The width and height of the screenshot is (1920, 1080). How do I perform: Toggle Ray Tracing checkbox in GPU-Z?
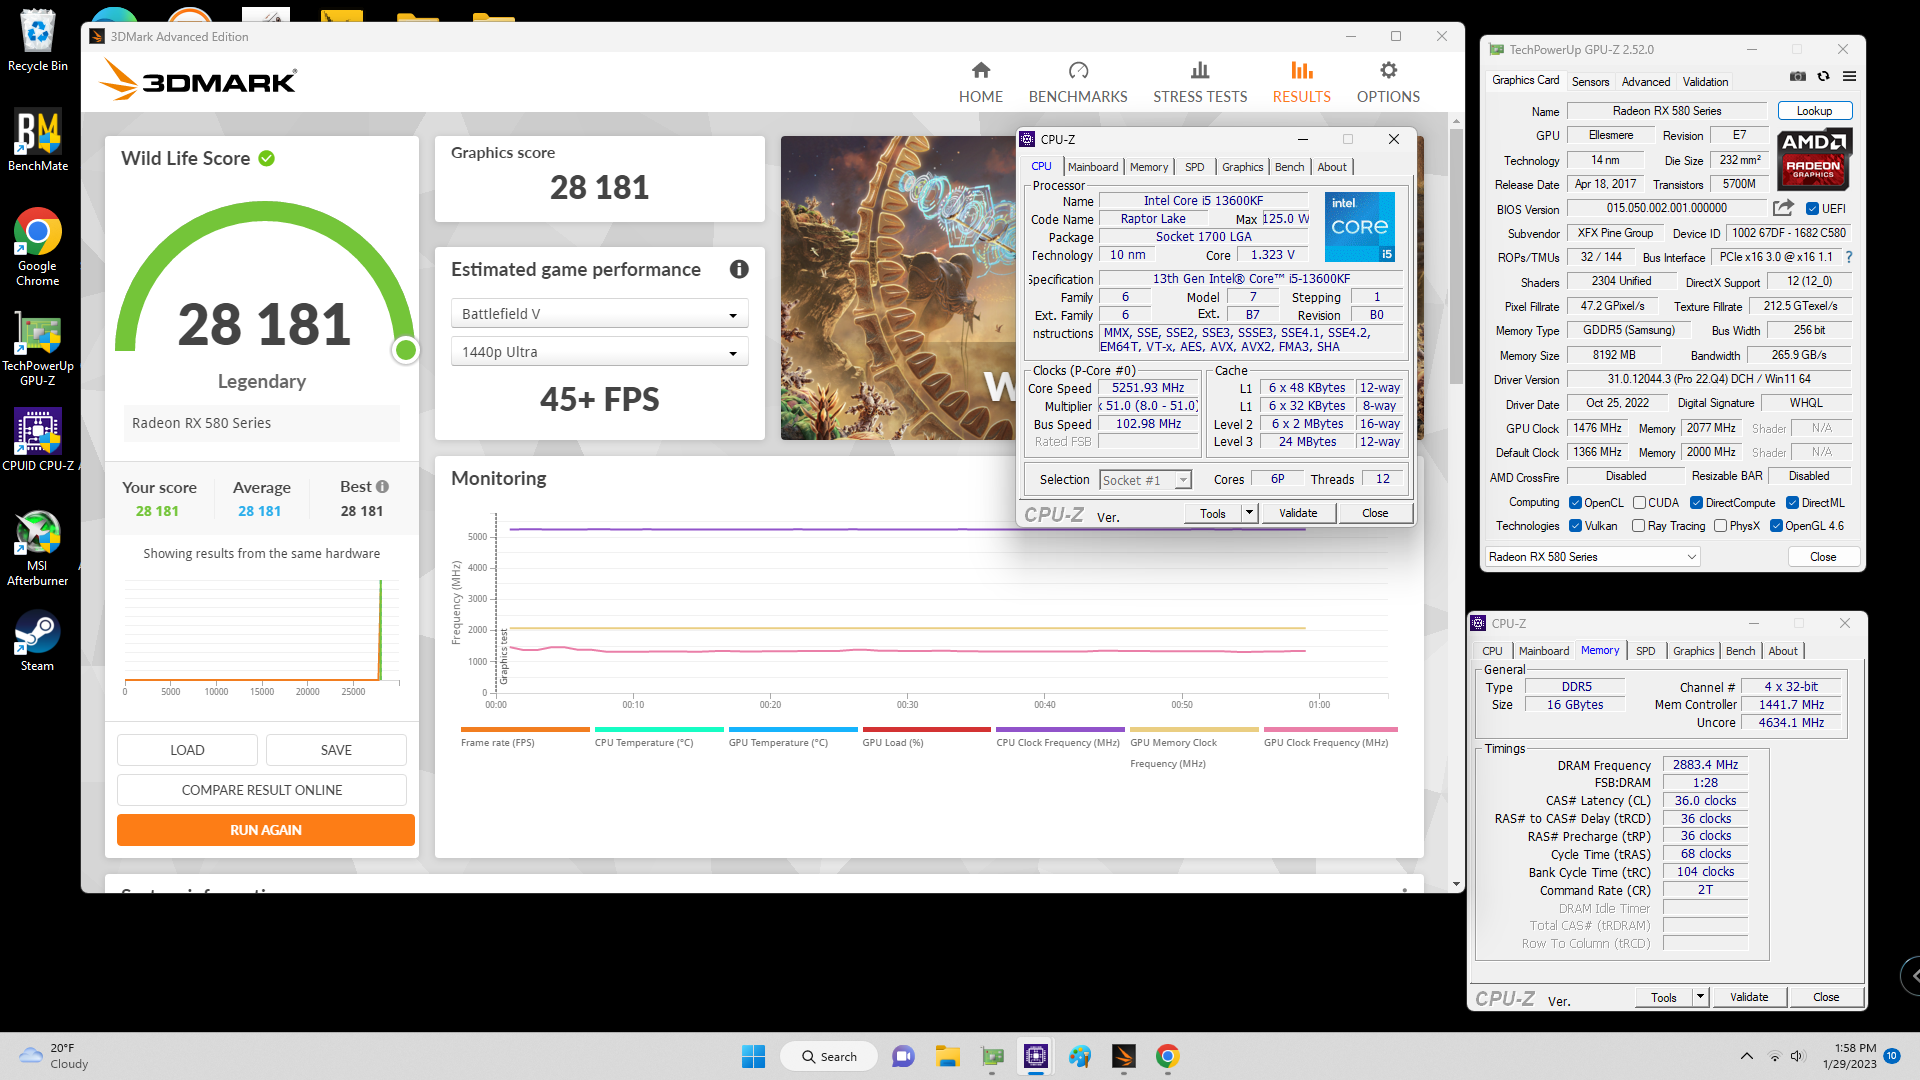[x=1638, y=526]
